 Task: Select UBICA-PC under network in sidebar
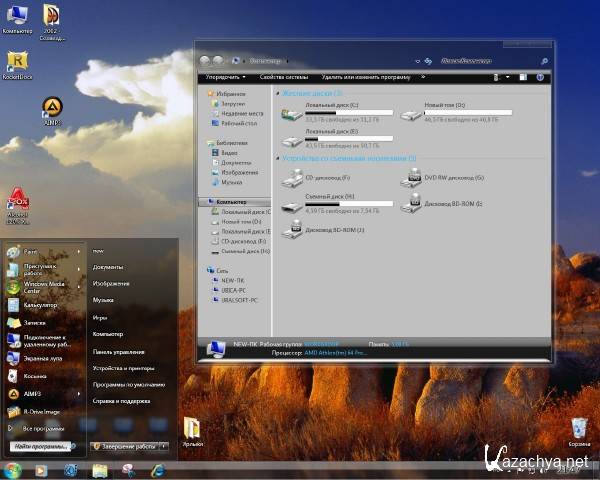(x=235, y=290)
